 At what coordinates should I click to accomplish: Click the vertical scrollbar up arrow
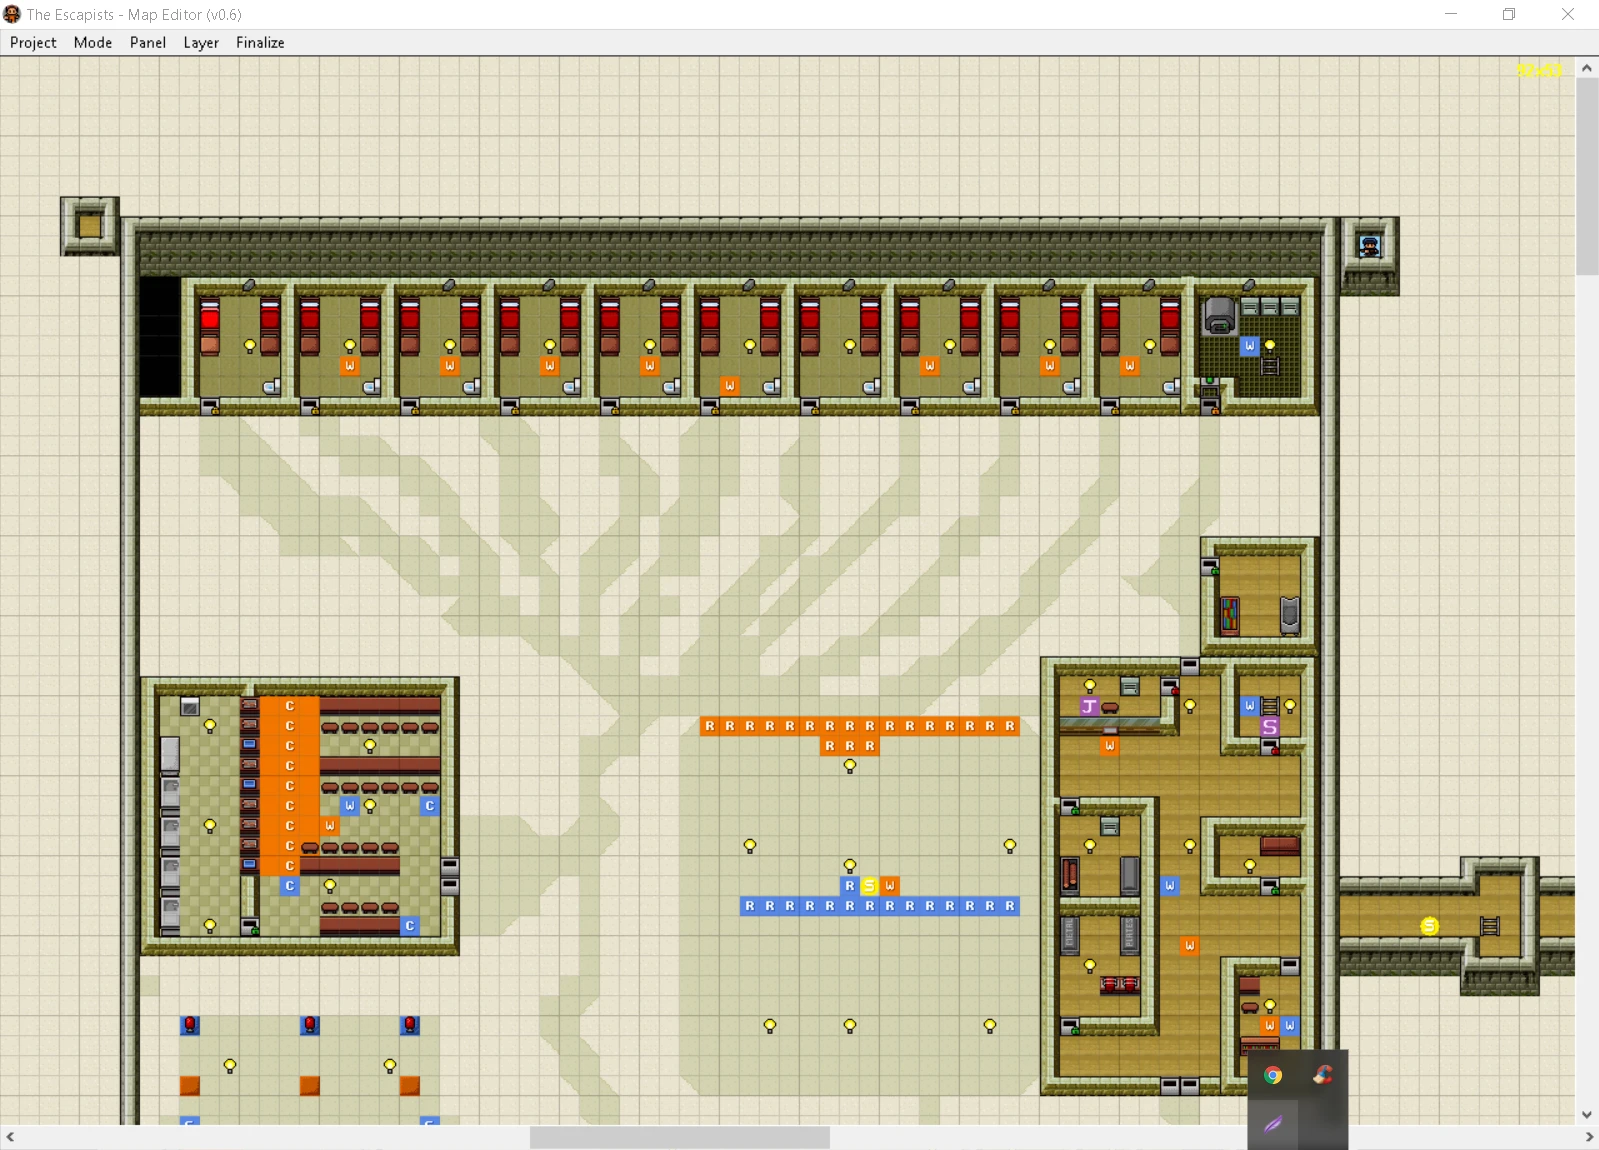[x=1587, y=68]
